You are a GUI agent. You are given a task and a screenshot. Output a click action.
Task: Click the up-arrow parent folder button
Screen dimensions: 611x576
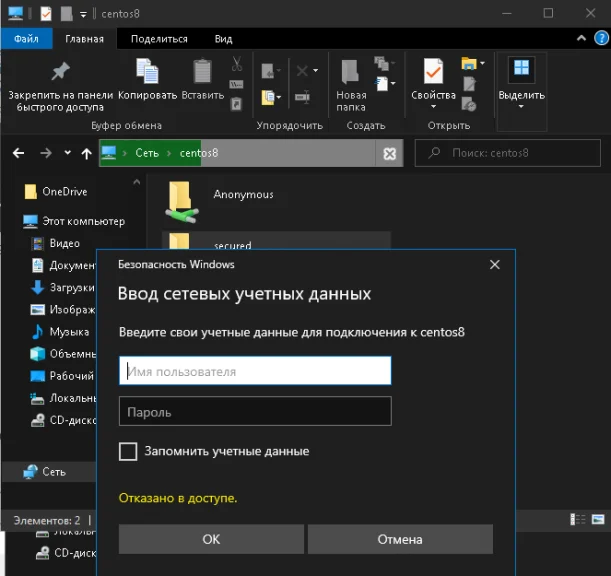click(86, 154)
